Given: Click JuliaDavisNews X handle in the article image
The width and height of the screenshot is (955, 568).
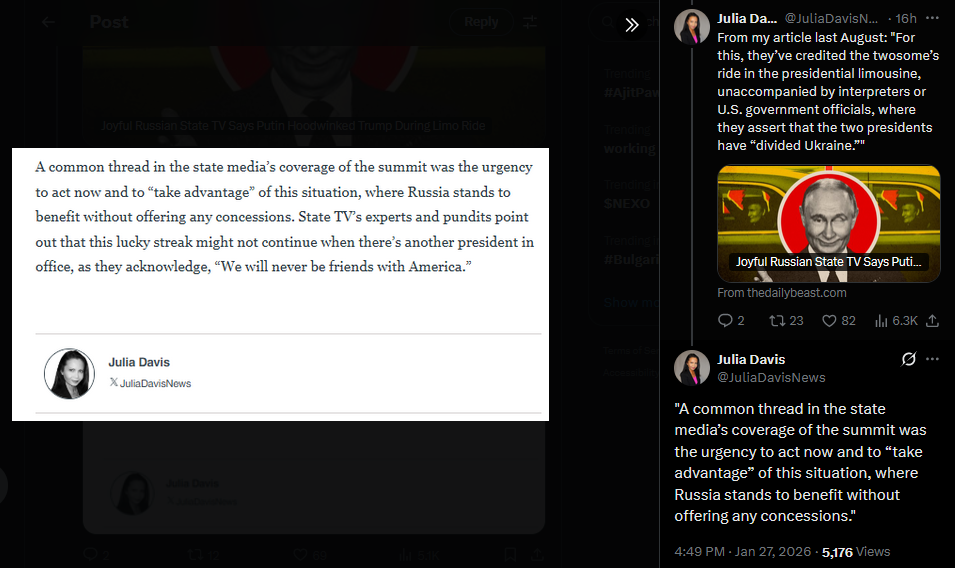Looking at the screenshot, I should click(x=150, y=383).
